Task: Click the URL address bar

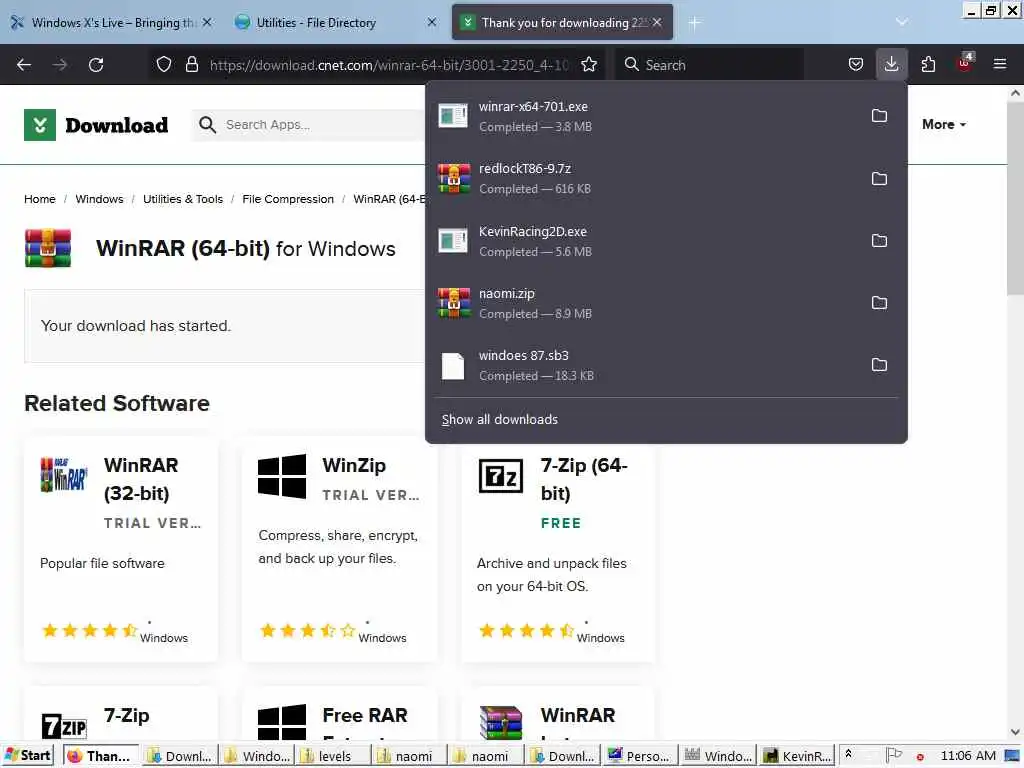Action: coord(389,65)
